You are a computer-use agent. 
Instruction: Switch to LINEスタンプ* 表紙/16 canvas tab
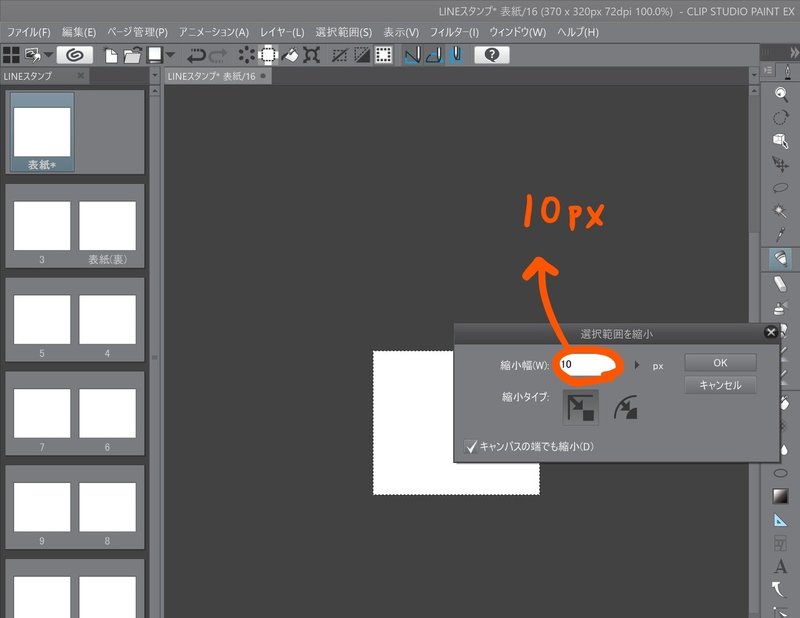click(217, 76)
